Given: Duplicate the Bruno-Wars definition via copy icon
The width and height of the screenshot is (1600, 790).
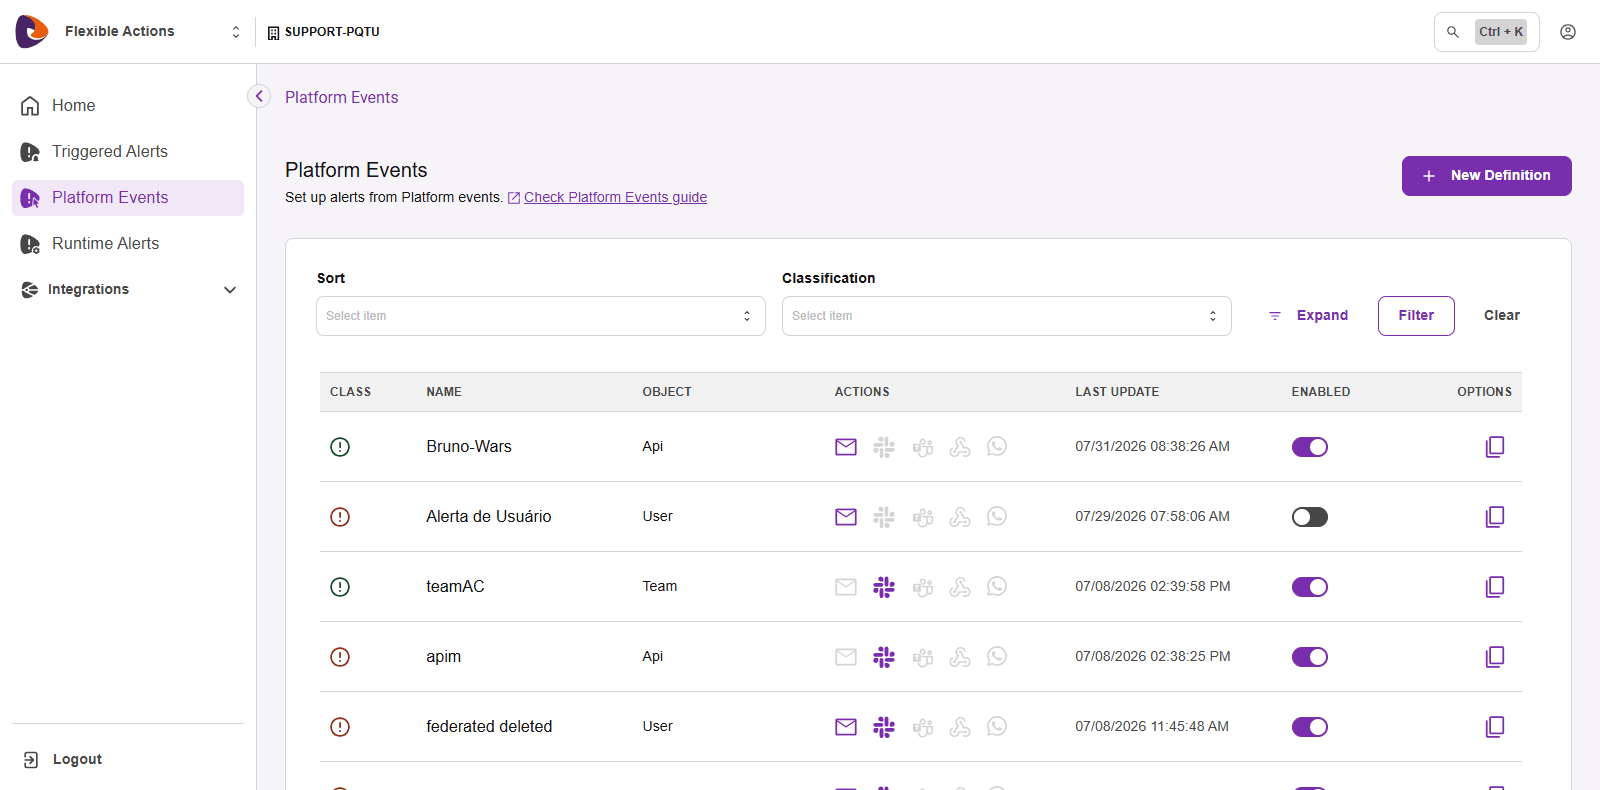Looking at the screenshot, I should click(x=1495, y=447).
